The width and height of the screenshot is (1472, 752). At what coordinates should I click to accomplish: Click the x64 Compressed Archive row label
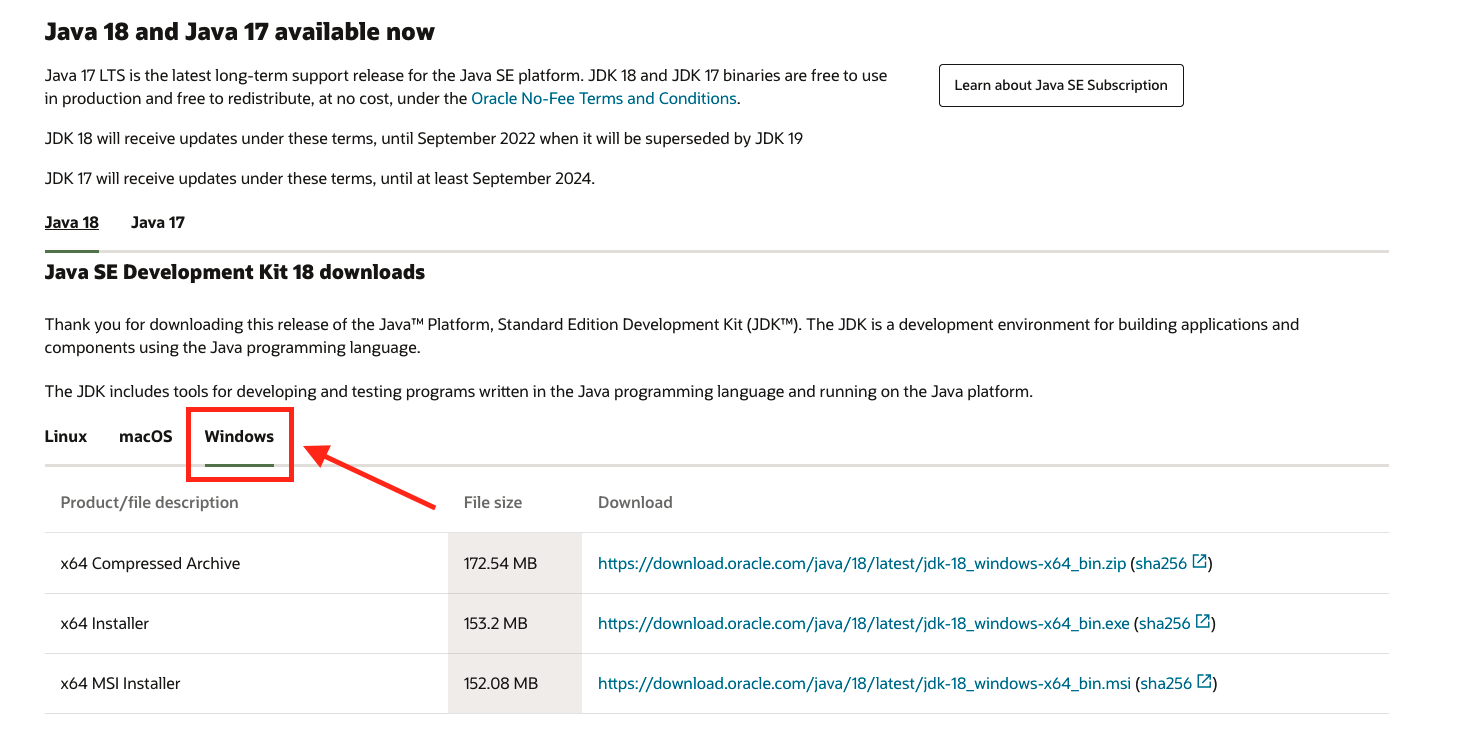point(150,563)
